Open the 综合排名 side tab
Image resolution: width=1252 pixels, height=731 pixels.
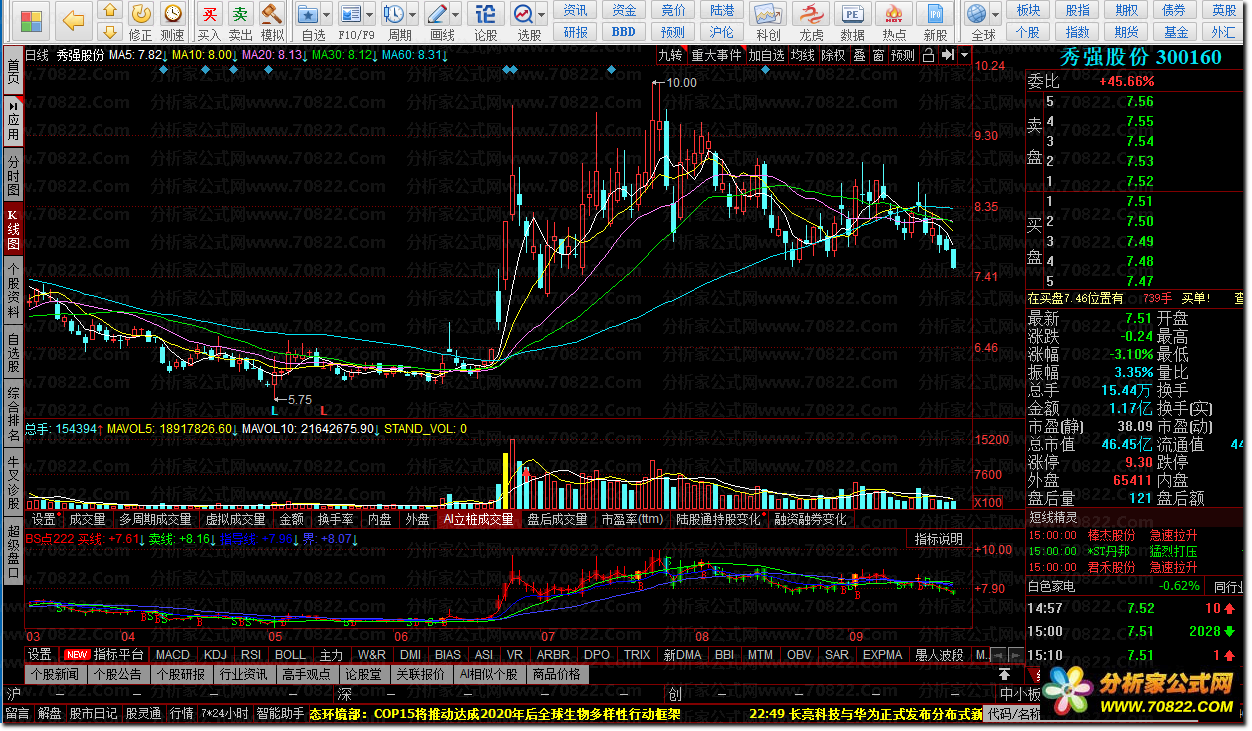13,414
